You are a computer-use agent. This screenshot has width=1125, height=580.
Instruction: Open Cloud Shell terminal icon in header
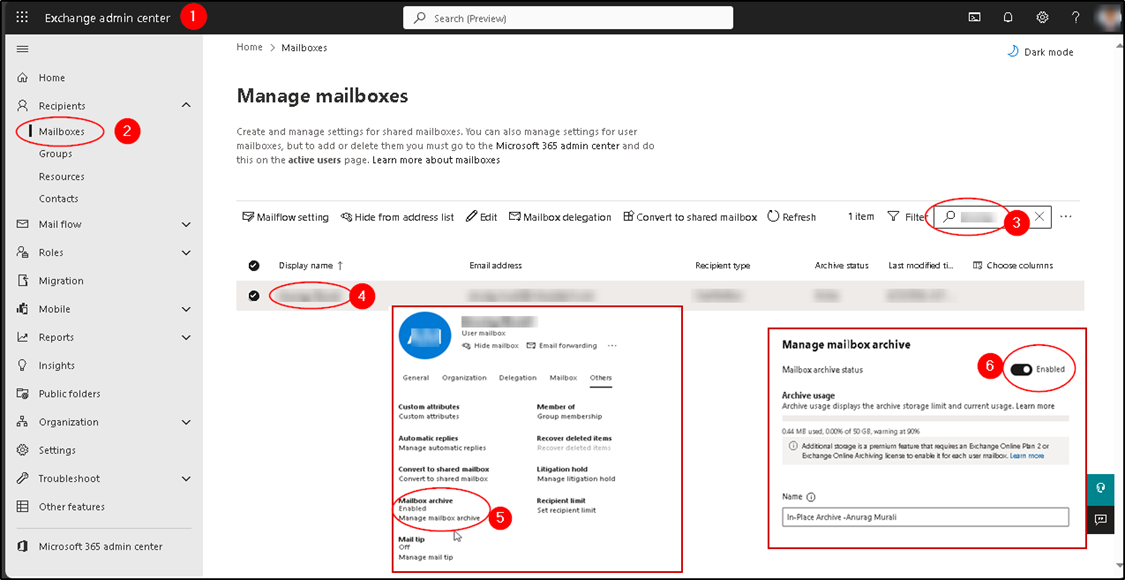tap(974, 18)
